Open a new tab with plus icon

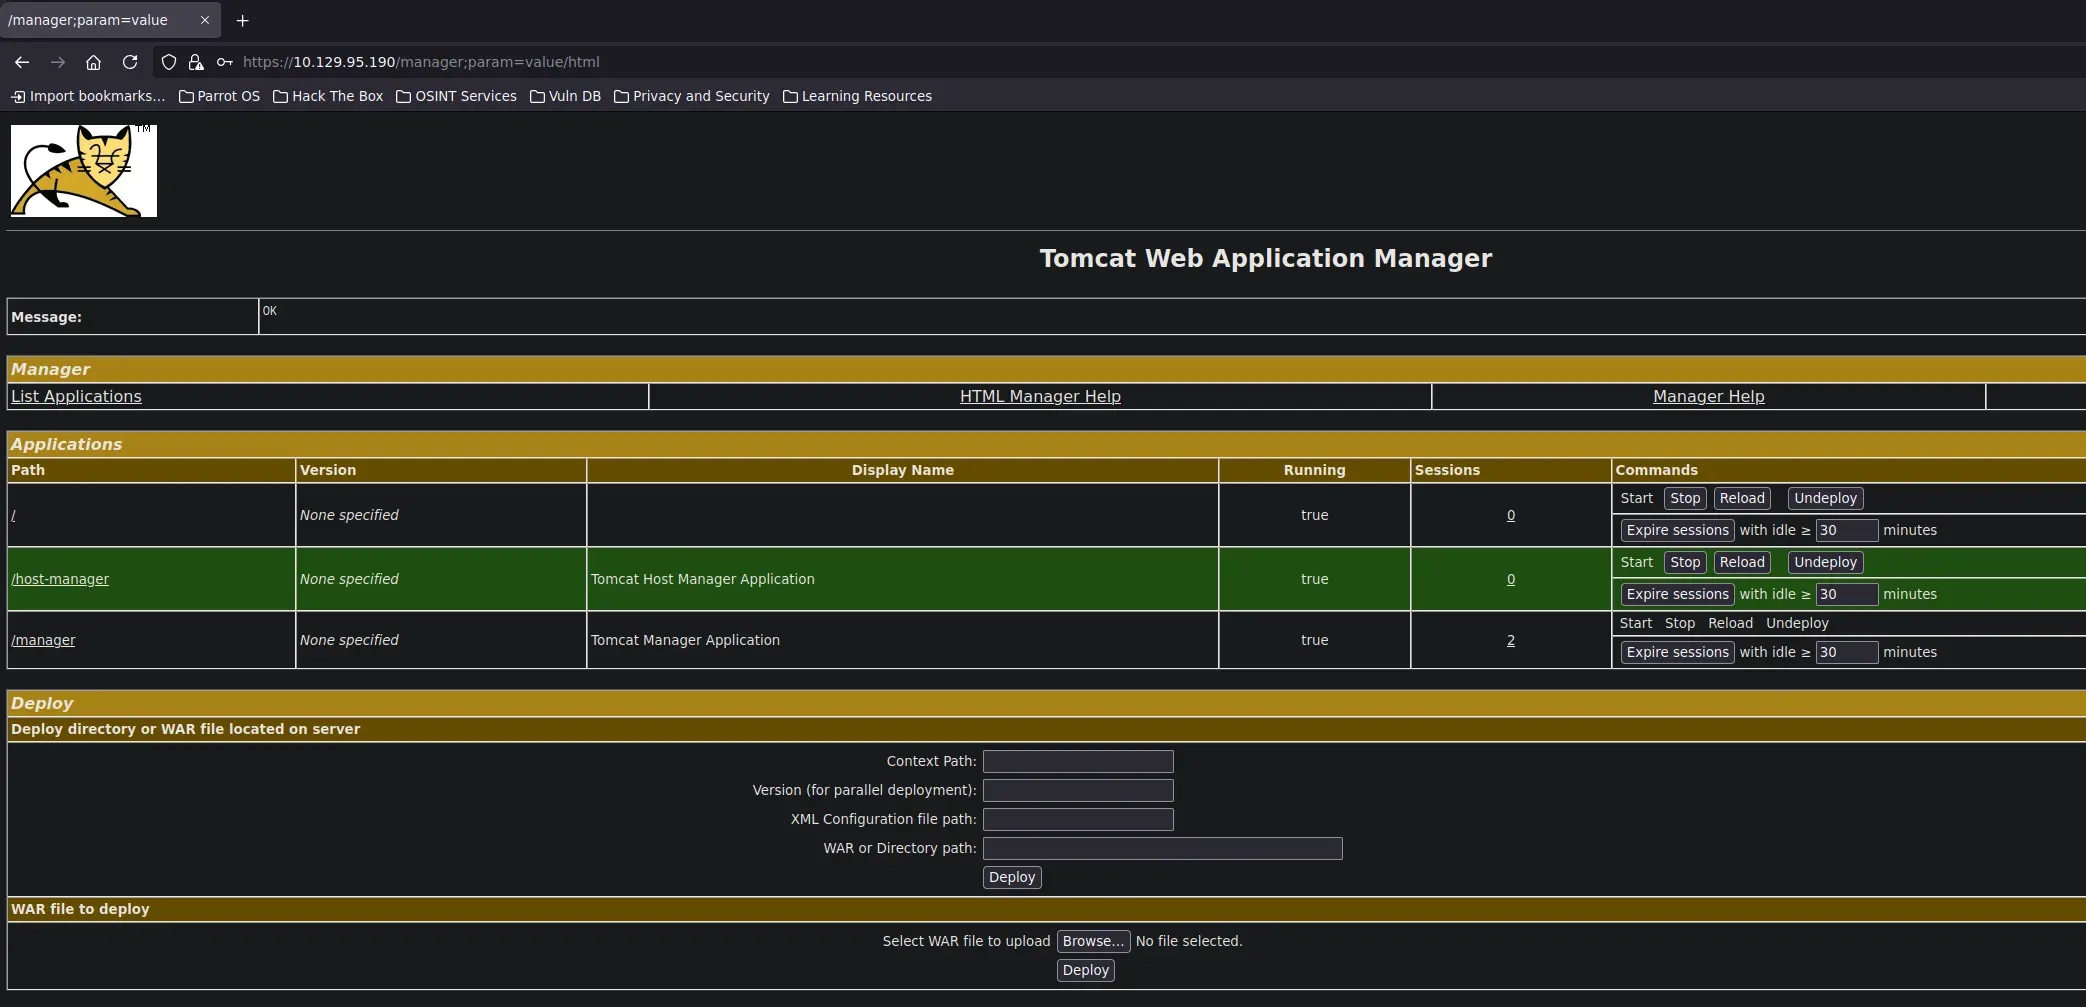pos(242,20)
